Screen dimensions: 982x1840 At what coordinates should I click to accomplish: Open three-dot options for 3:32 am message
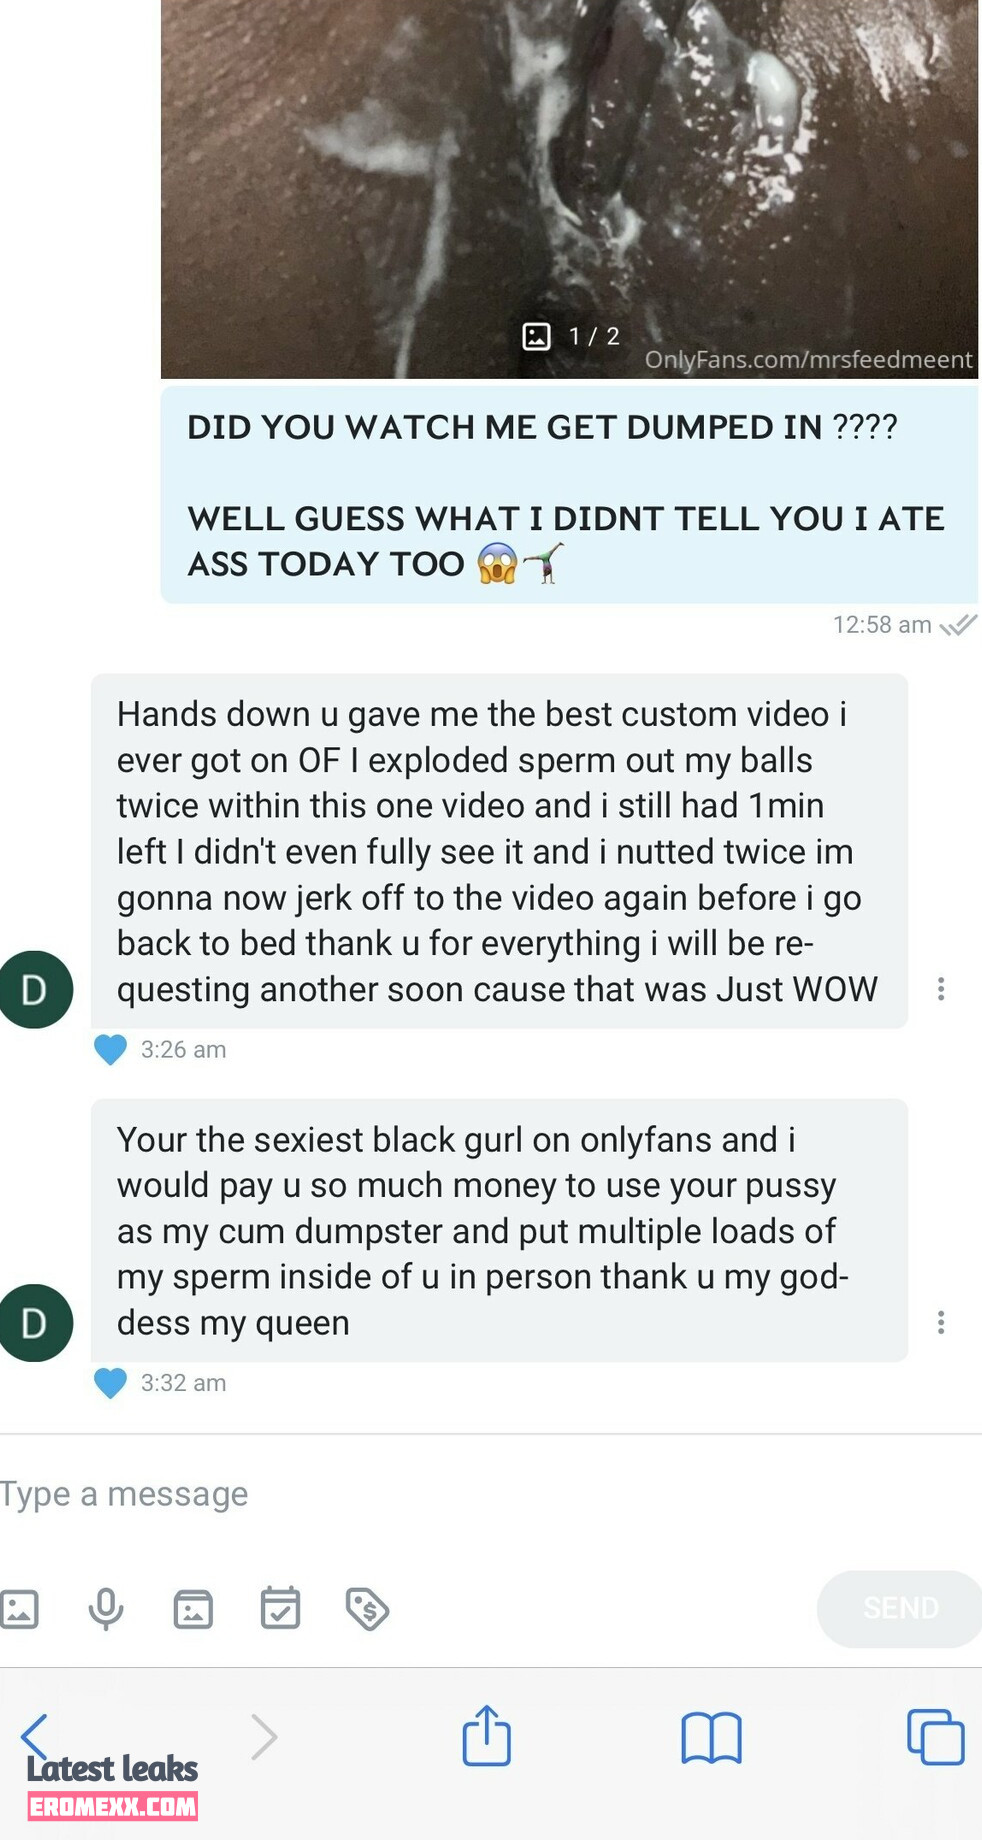[941, 1323]
